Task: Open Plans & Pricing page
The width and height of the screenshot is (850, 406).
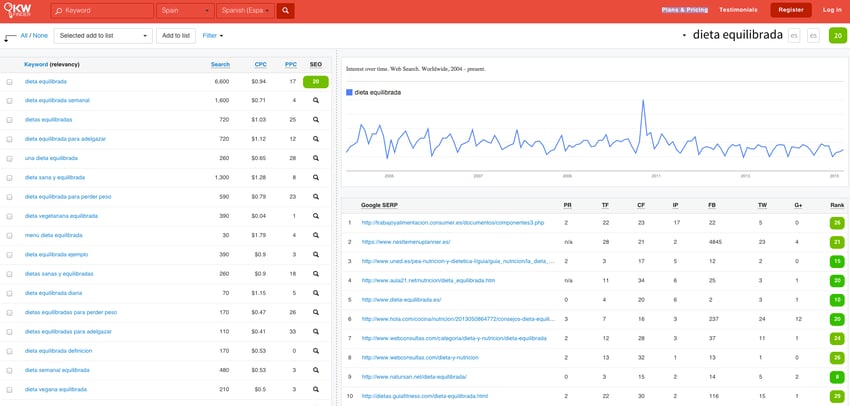Action: click(685, 10)
